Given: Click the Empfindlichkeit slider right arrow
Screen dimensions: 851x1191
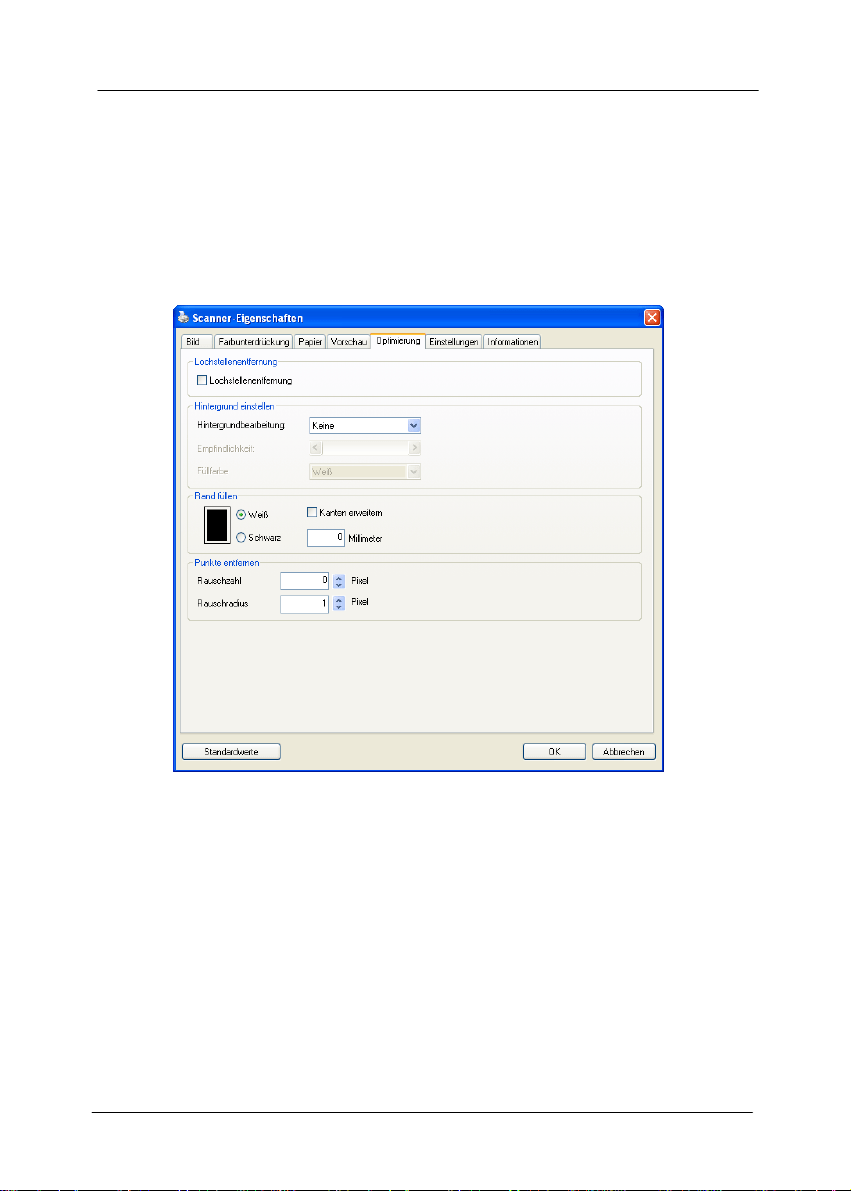Looking at the screenshot, I should click(x=415, y=448).
